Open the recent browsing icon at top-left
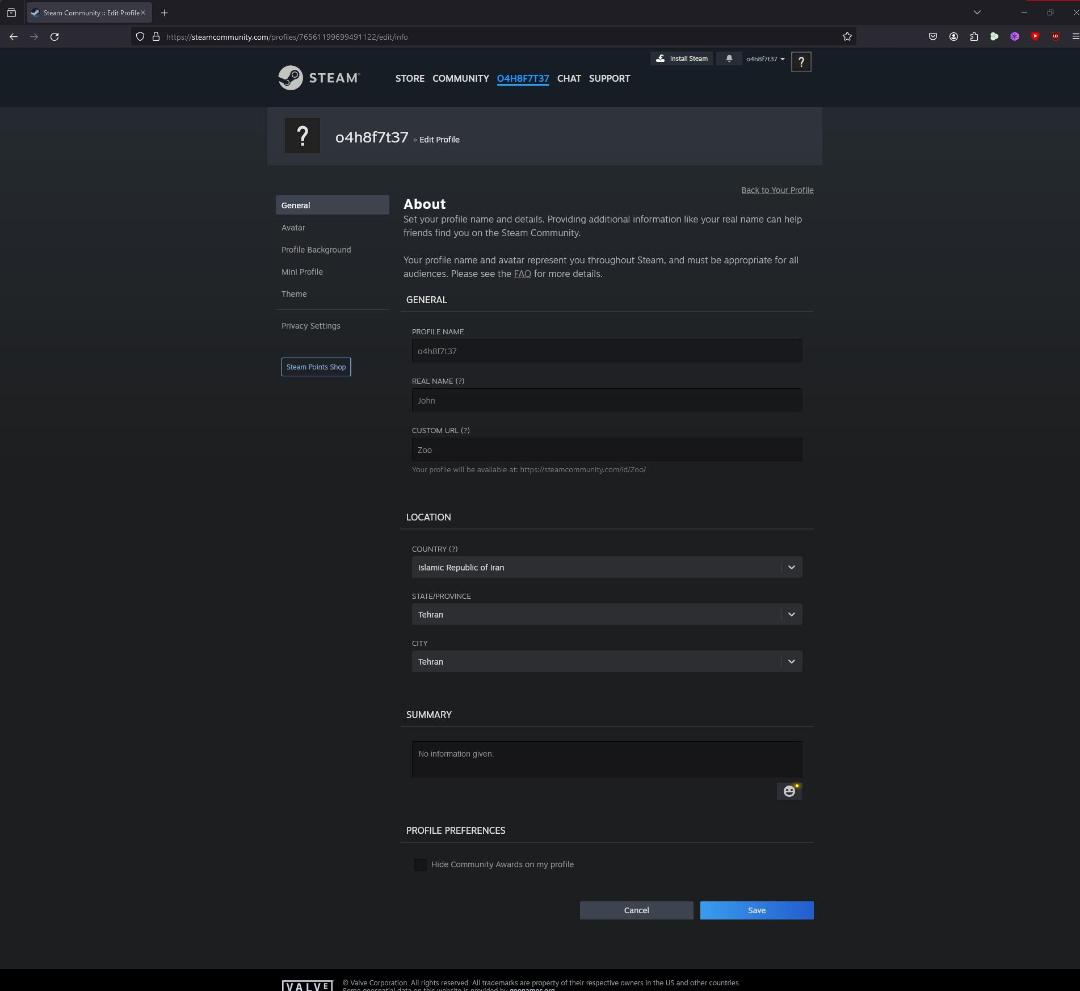The height and width of the screenshot is (991, 1080). click(x=11, y=12)
